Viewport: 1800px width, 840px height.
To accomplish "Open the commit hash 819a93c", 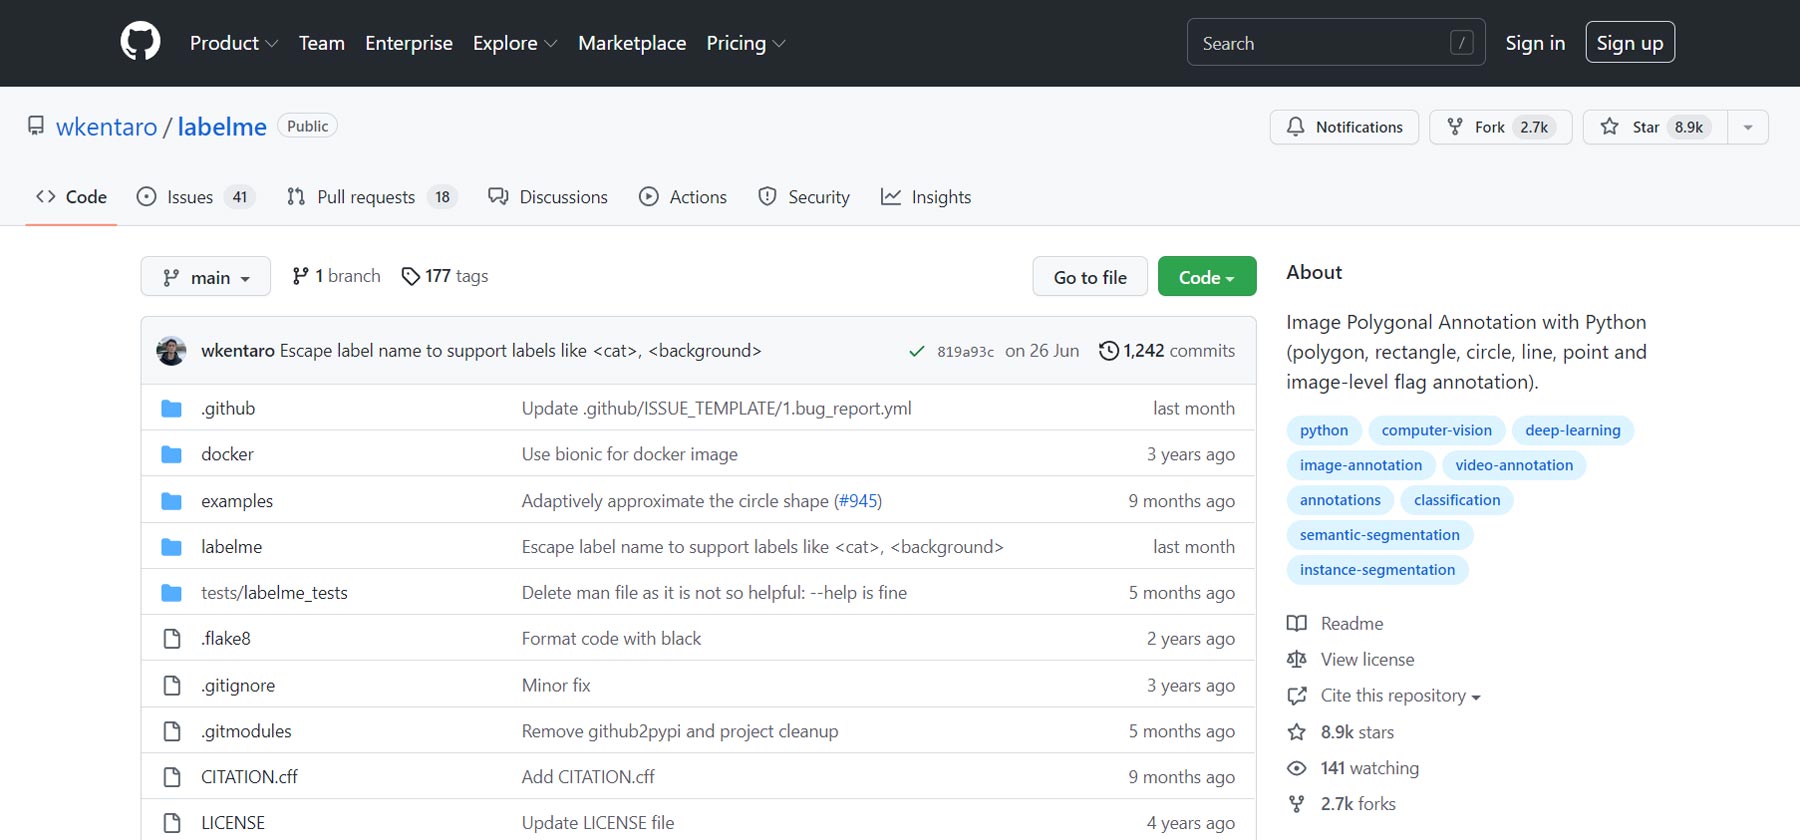I will (965, 352).
